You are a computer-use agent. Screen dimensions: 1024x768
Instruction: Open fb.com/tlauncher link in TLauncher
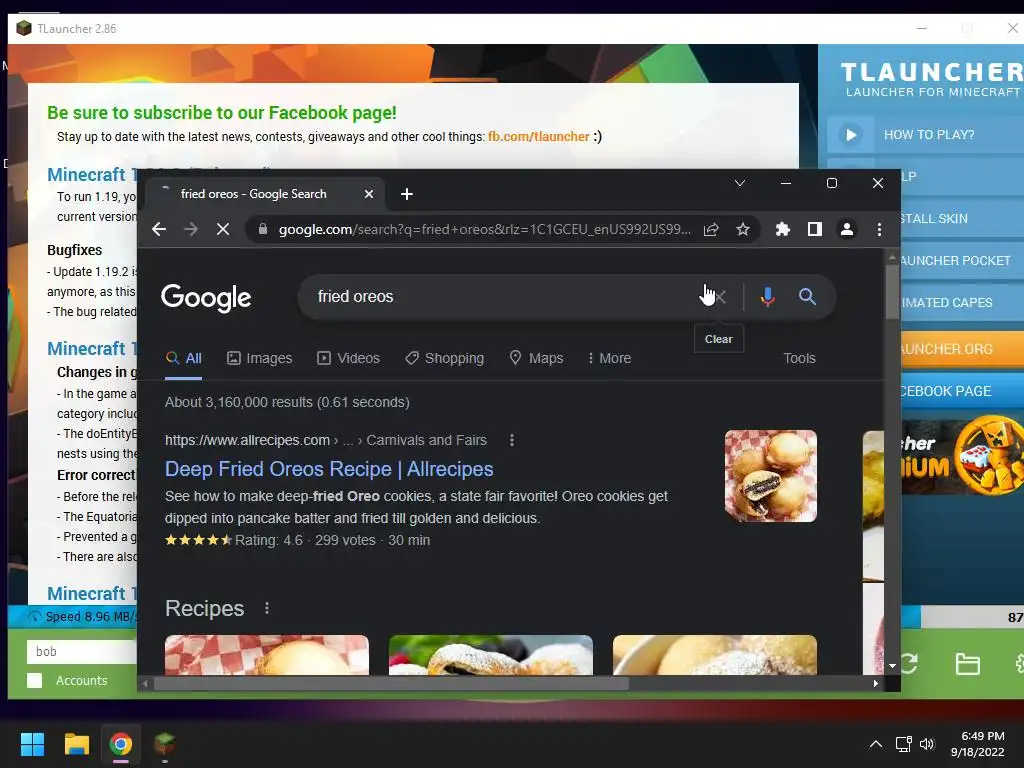pos(539,136)
